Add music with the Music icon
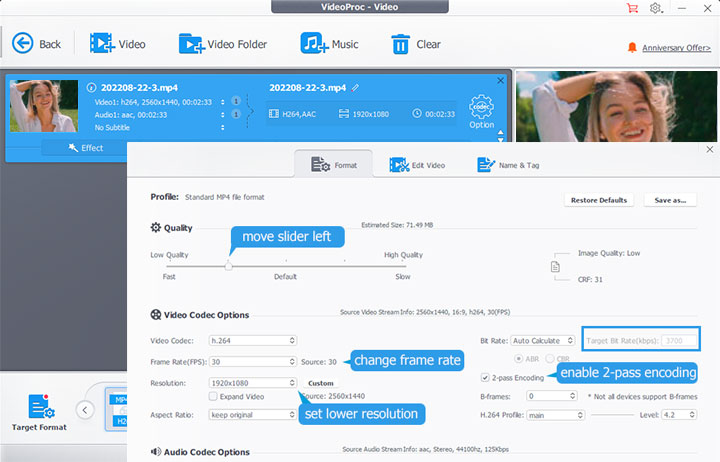 tap(314, 43)
